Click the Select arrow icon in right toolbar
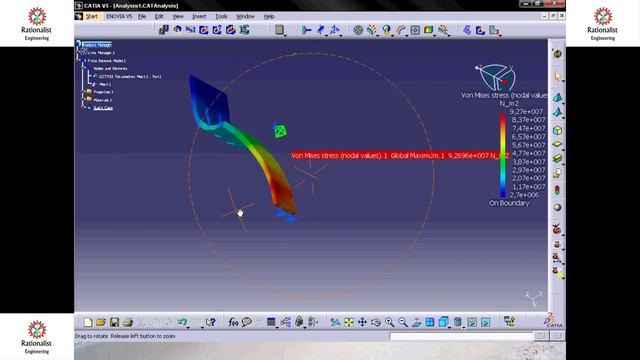This screenshot has height=360, width=640. pyautogui.click(x=558, y=77)
